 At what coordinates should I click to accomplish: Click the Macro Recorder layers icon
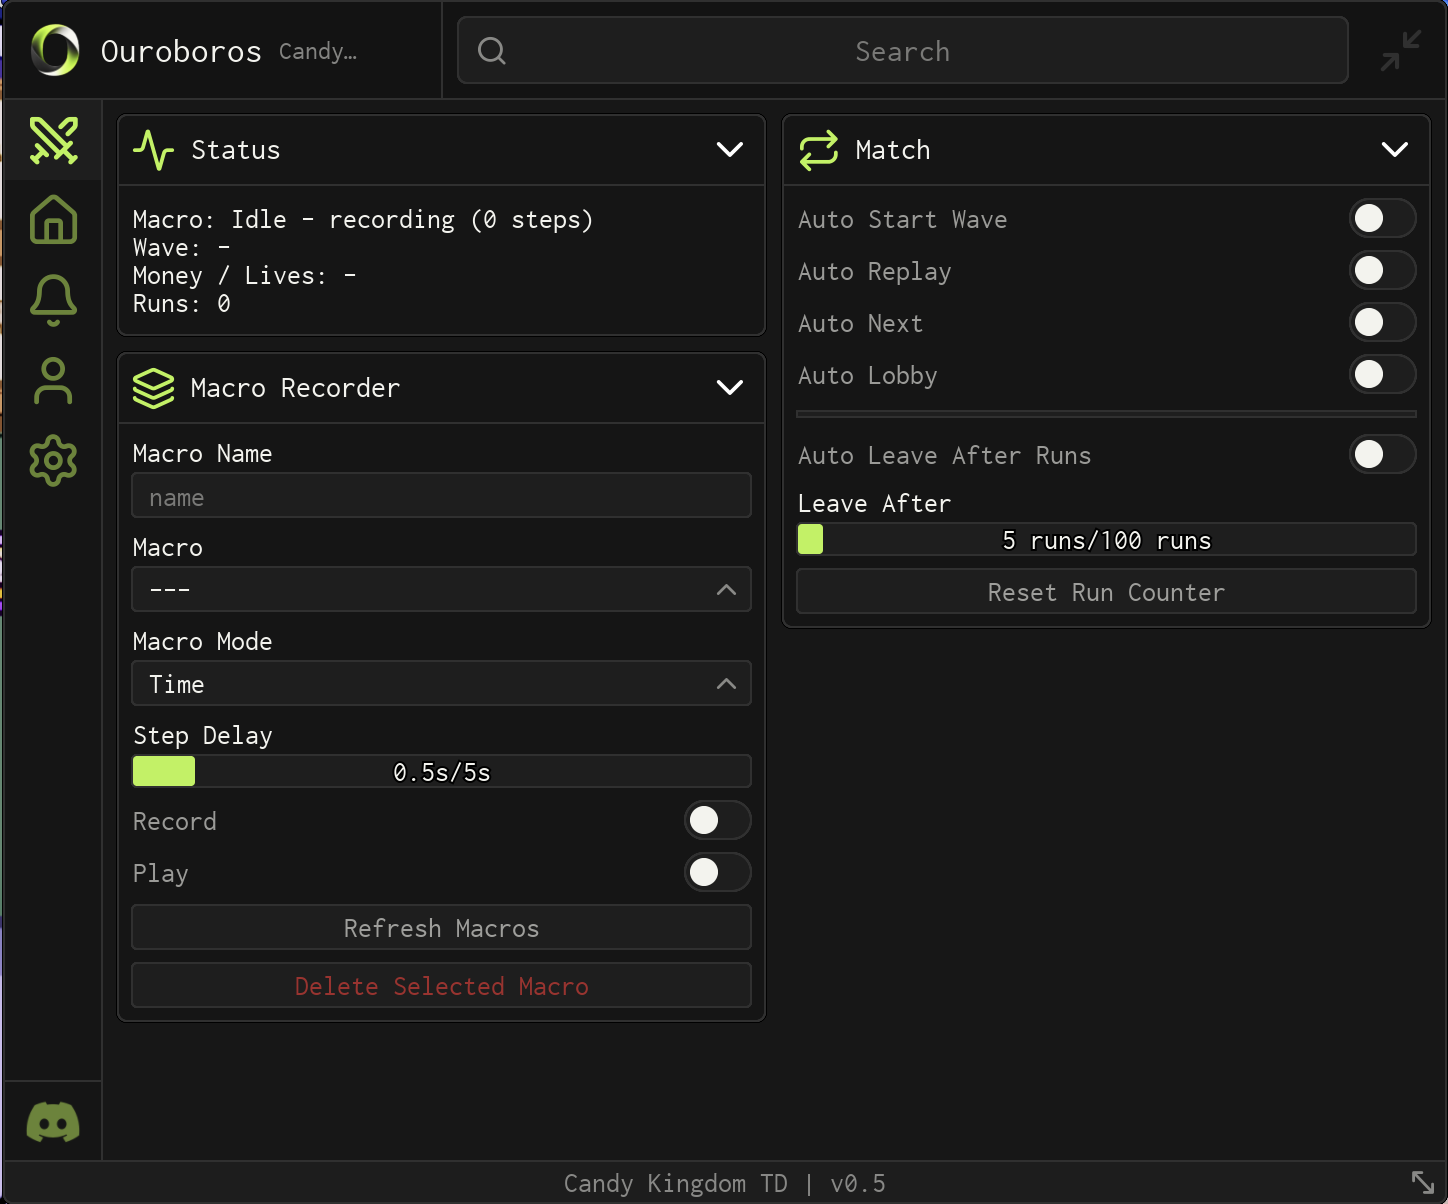coord(153,388)
